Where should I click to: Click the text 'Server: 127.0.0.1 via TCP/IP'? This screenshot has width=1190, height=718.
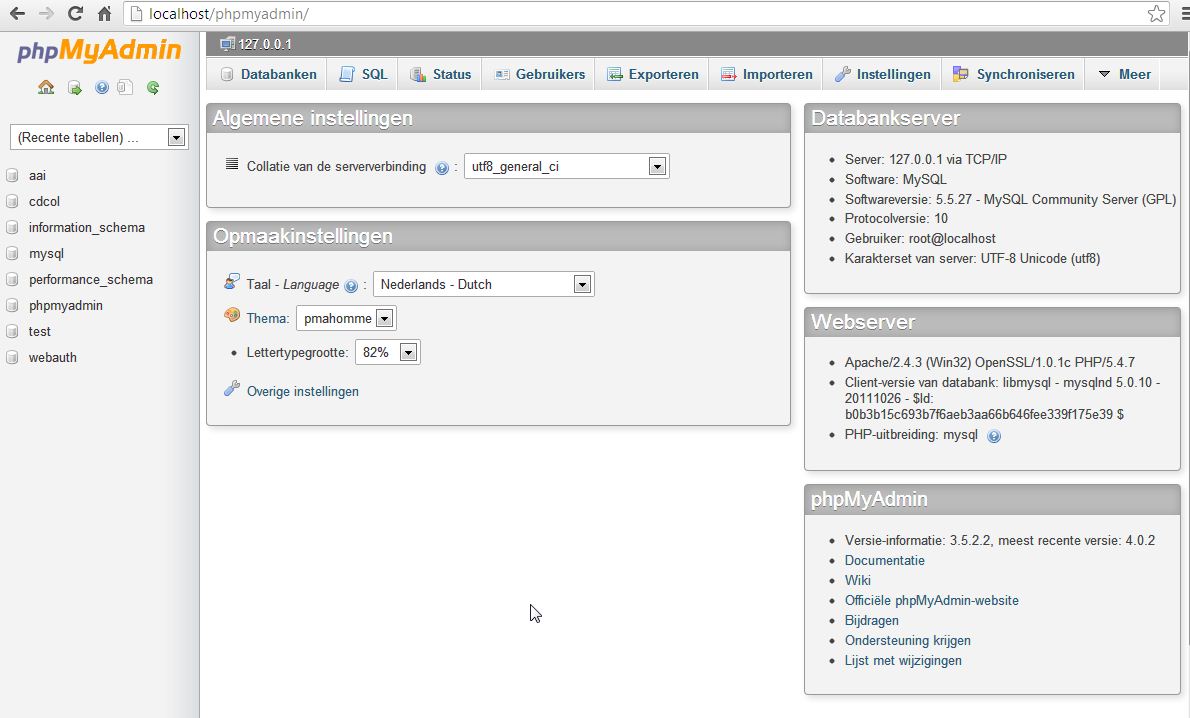point(926,159)
